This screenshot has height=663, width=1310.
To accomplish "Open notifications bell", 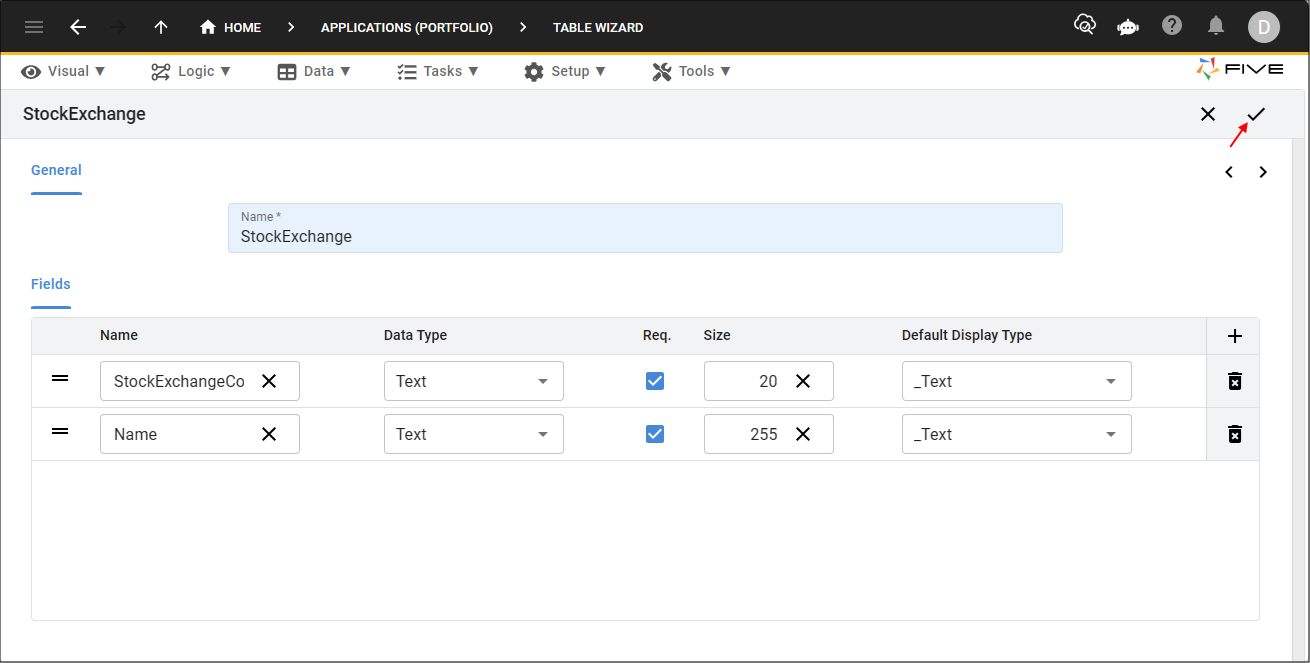I will 1216,25.
